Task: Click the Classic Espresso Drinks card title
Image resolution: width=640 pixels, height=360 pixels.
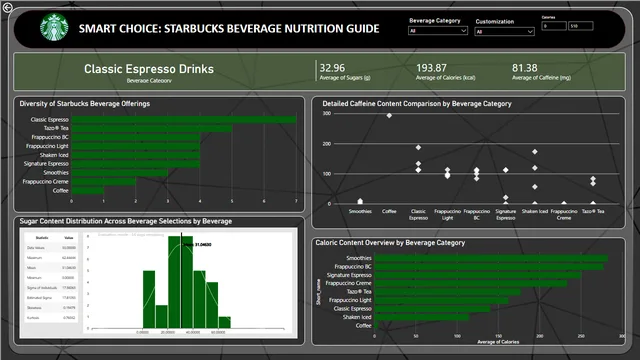Action: pyautogui.click(x=149, y=69)
